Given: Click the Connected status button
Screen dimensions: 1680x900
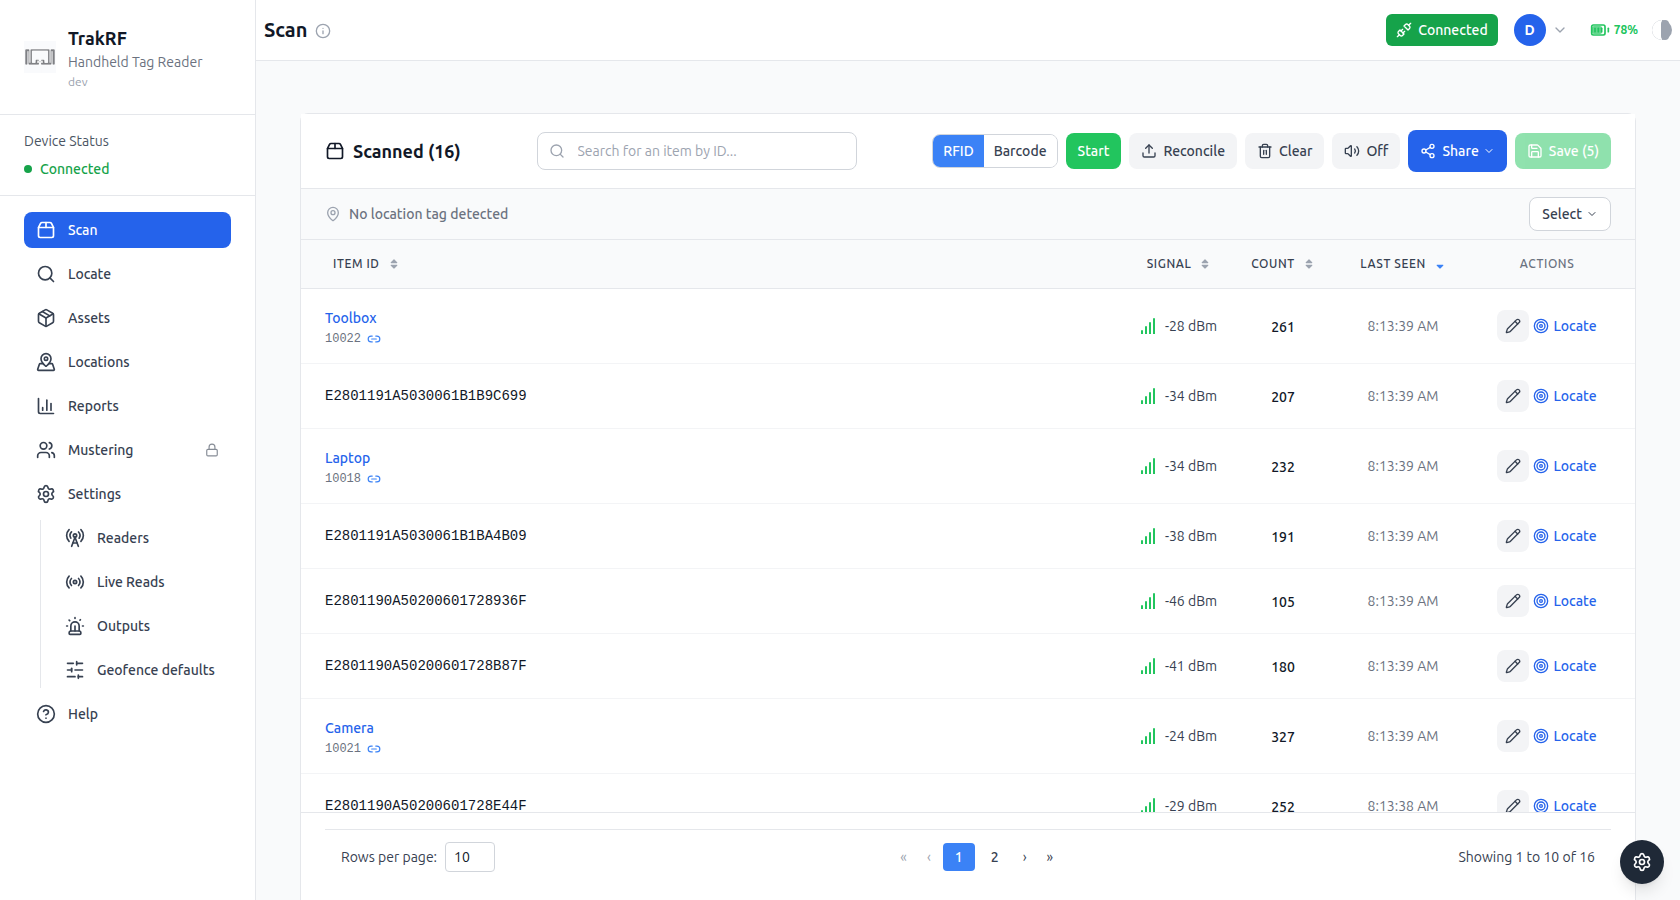Looking at the screenshot, I should tap(1441, 30).
